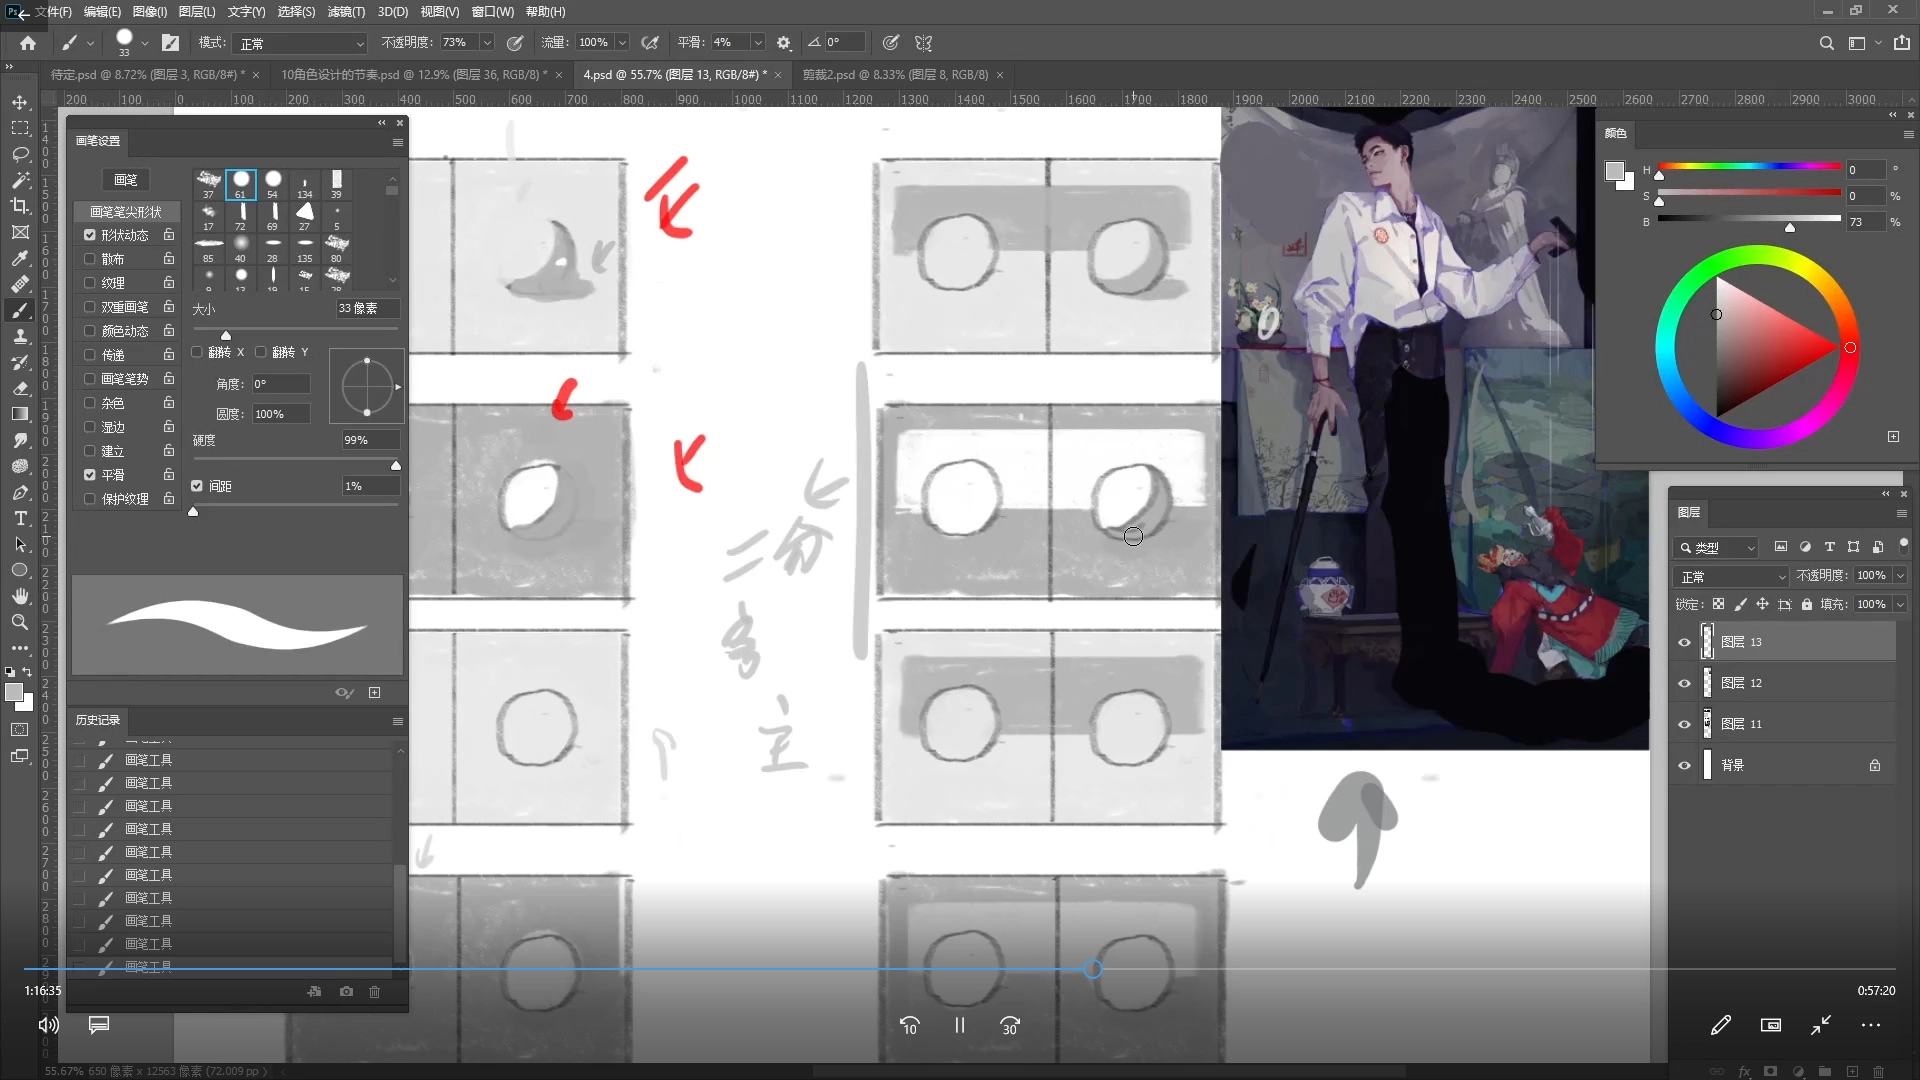Click the hue H slider in color panel

pos(1749,166)
